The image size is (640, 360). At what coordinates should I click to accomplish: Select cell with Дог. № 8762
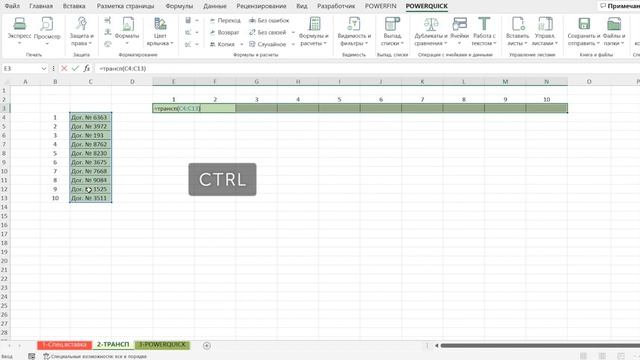[90, 144]
